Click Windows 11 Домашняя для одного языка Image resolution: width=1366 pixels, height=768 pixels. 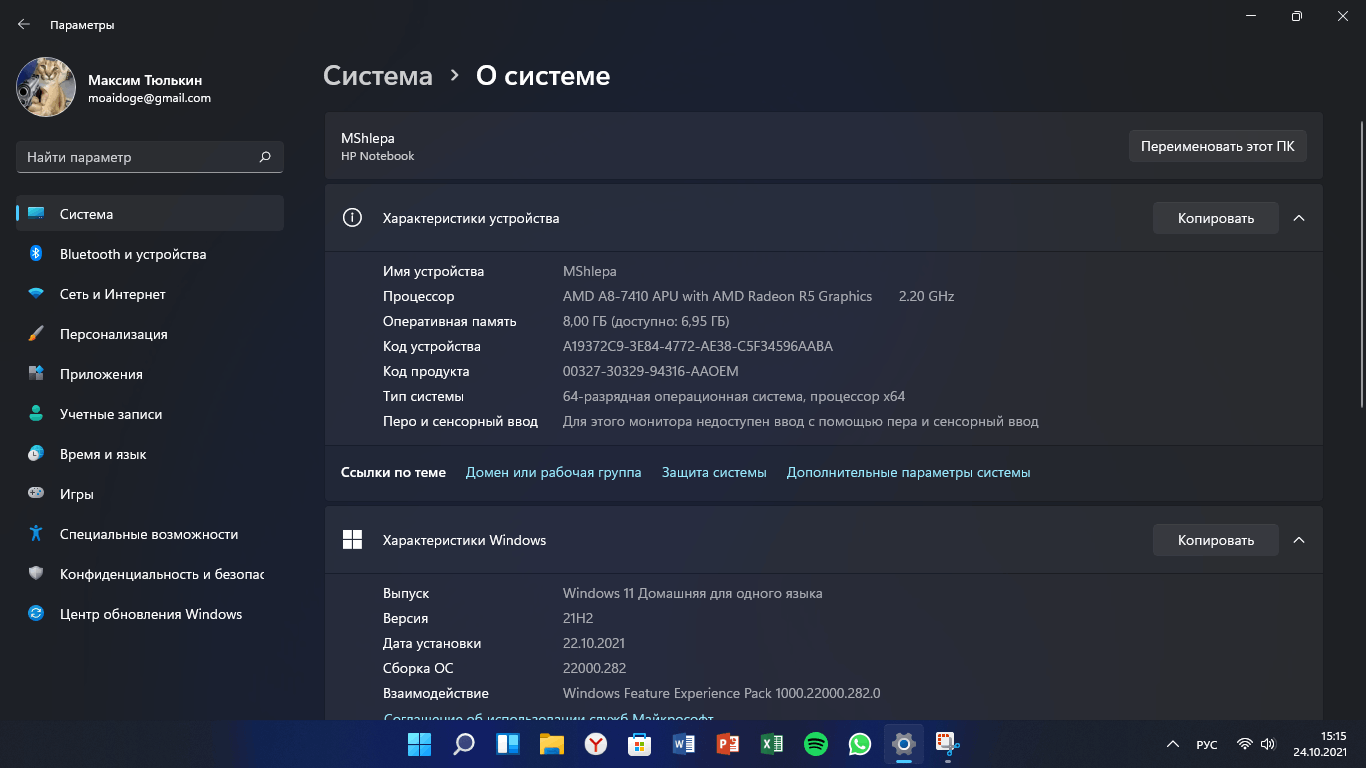tap(693, 593)
